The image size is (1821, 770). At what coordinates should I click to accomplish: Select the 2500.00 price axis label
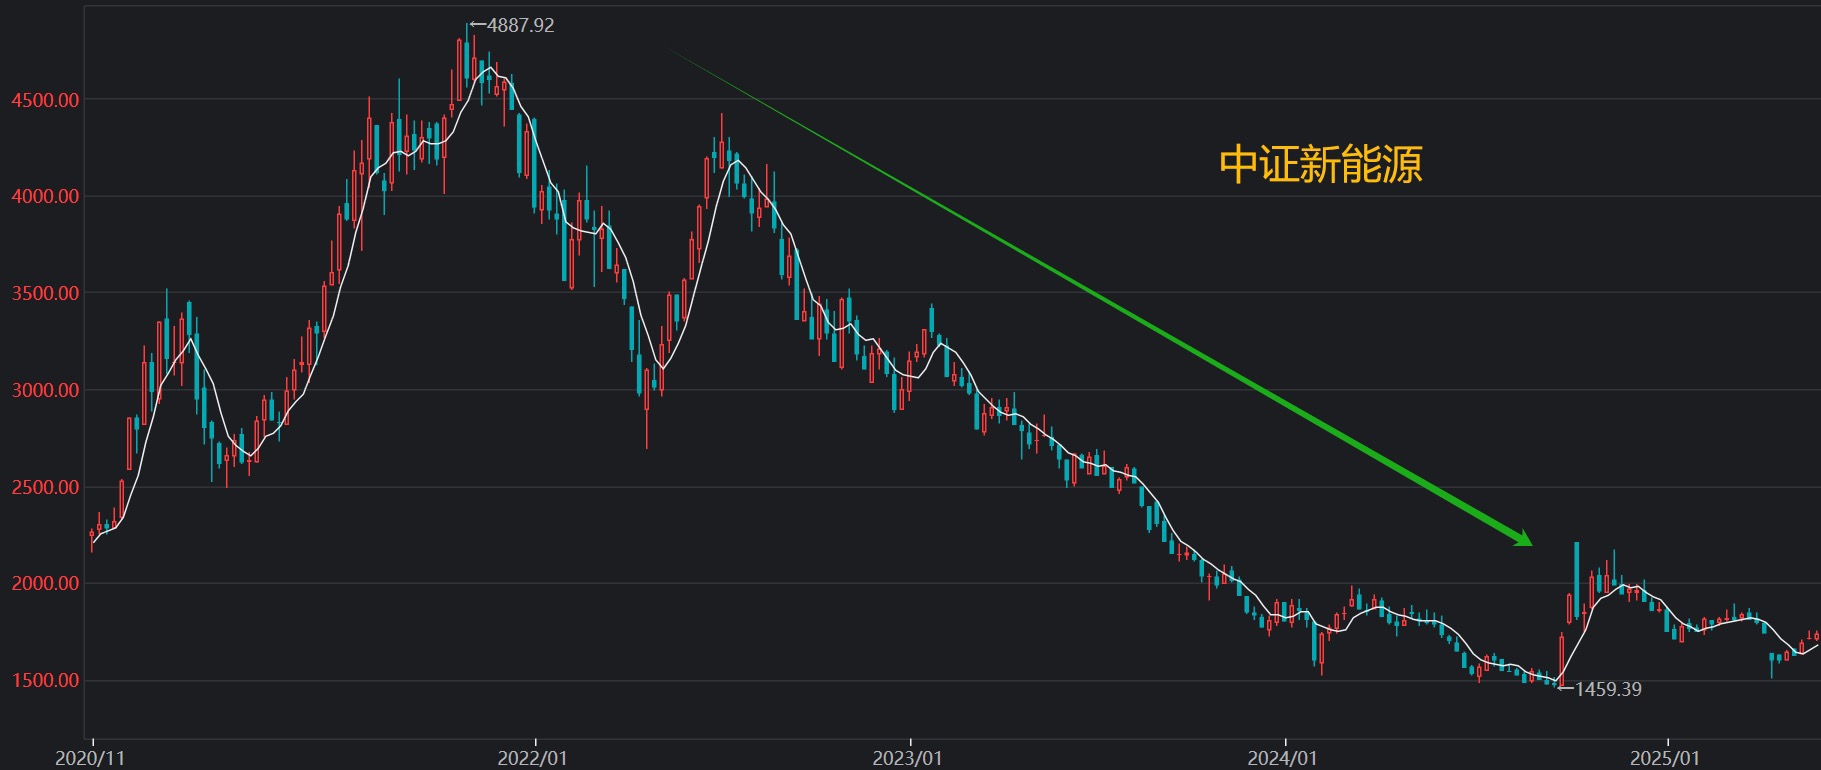pyautogui.click(x=46, y=488)
